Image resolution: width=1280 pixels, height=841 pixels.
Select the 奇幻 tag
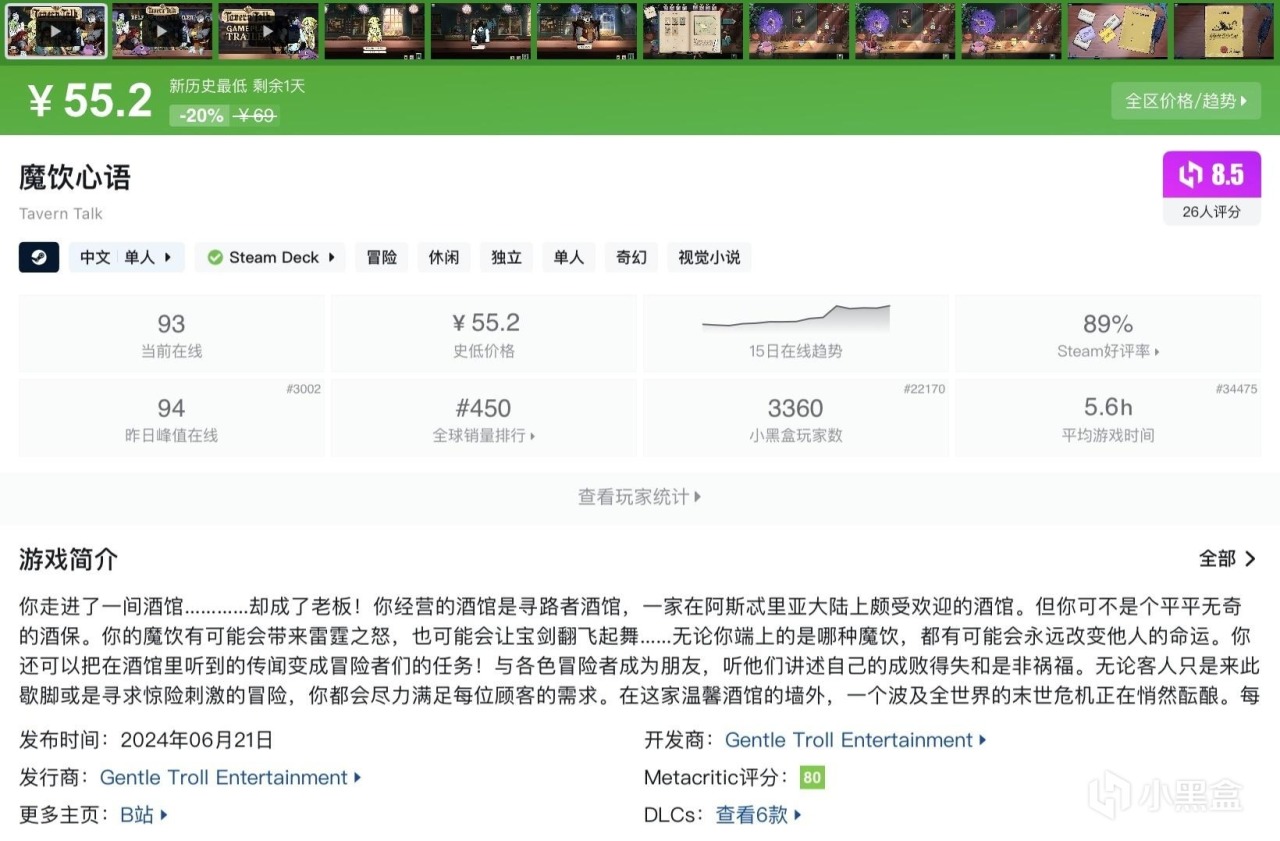pos(631,257)
